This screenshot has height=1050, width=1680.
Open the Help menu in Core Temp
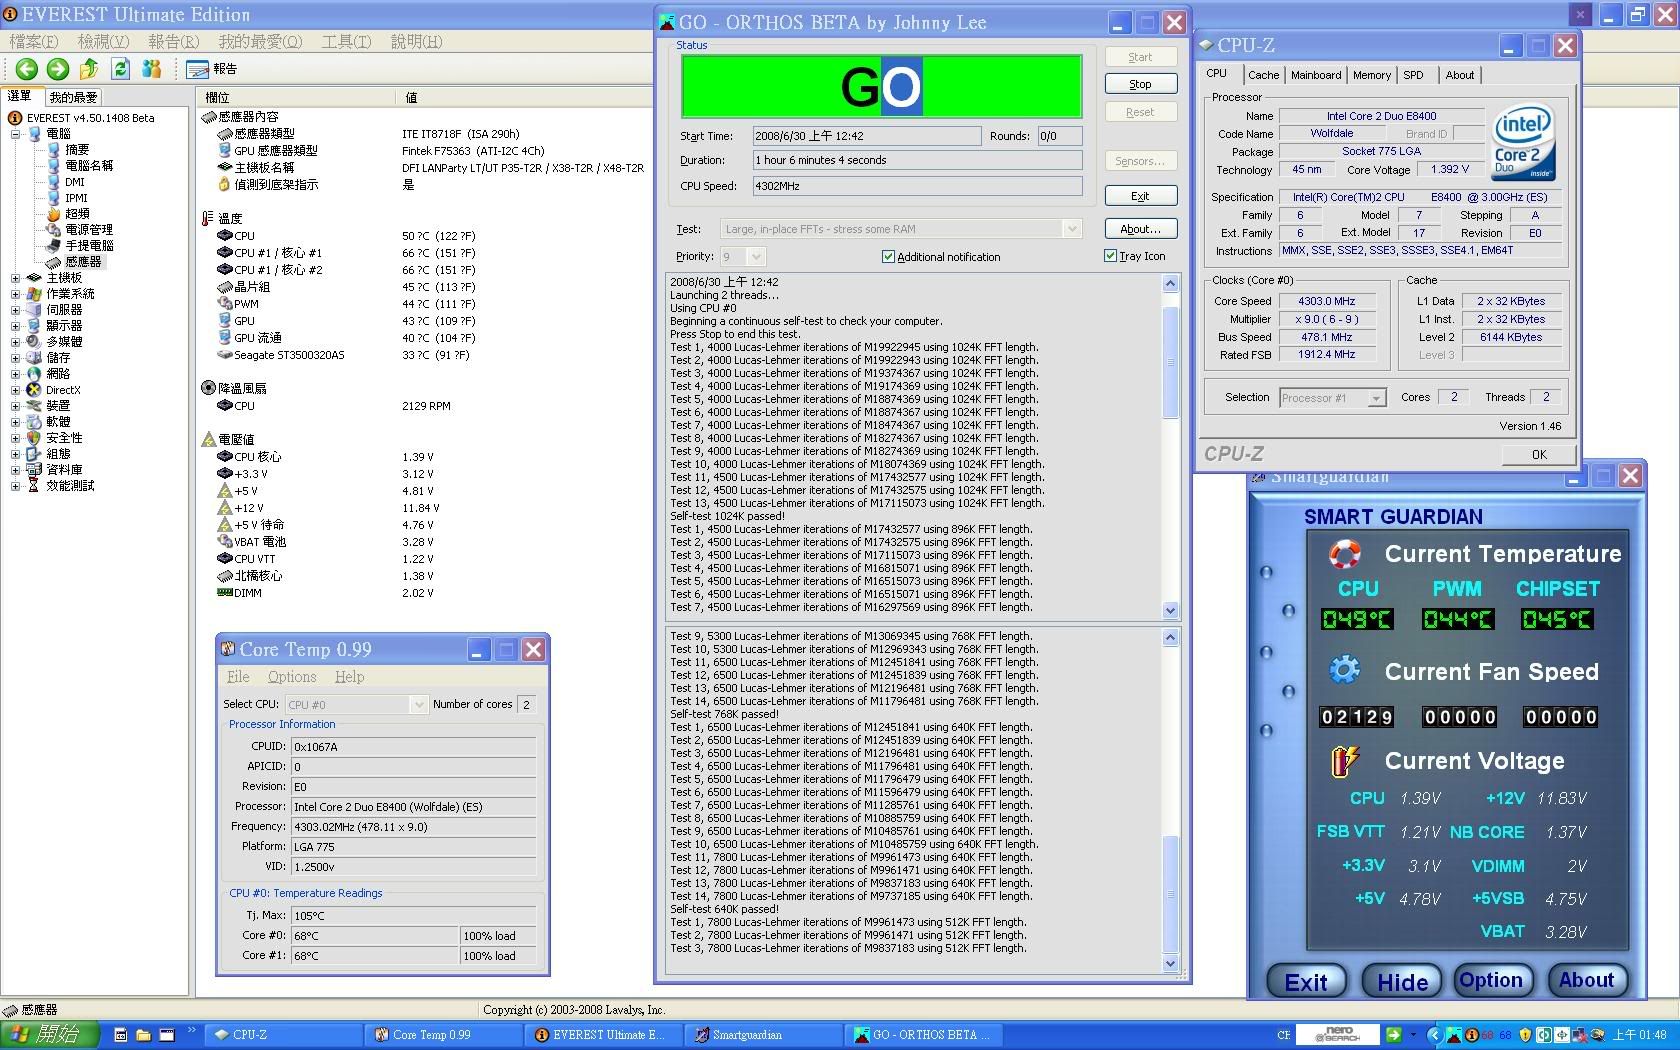coord(349,677)
